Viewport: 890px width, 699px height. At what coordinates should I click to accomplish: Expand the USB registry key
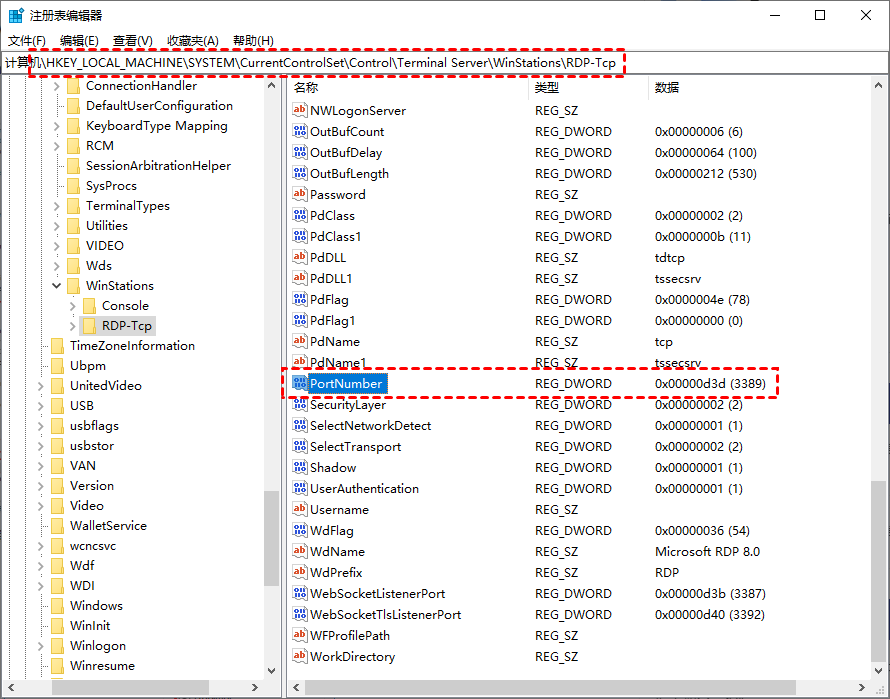click(x=40, y=406)
